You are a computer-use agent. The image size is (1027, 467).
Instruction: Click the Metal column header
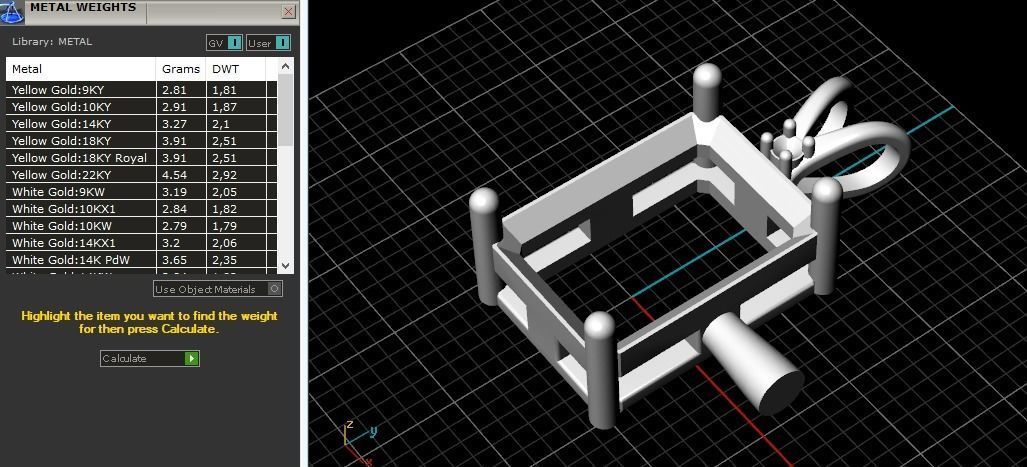(x=81, y=69)
